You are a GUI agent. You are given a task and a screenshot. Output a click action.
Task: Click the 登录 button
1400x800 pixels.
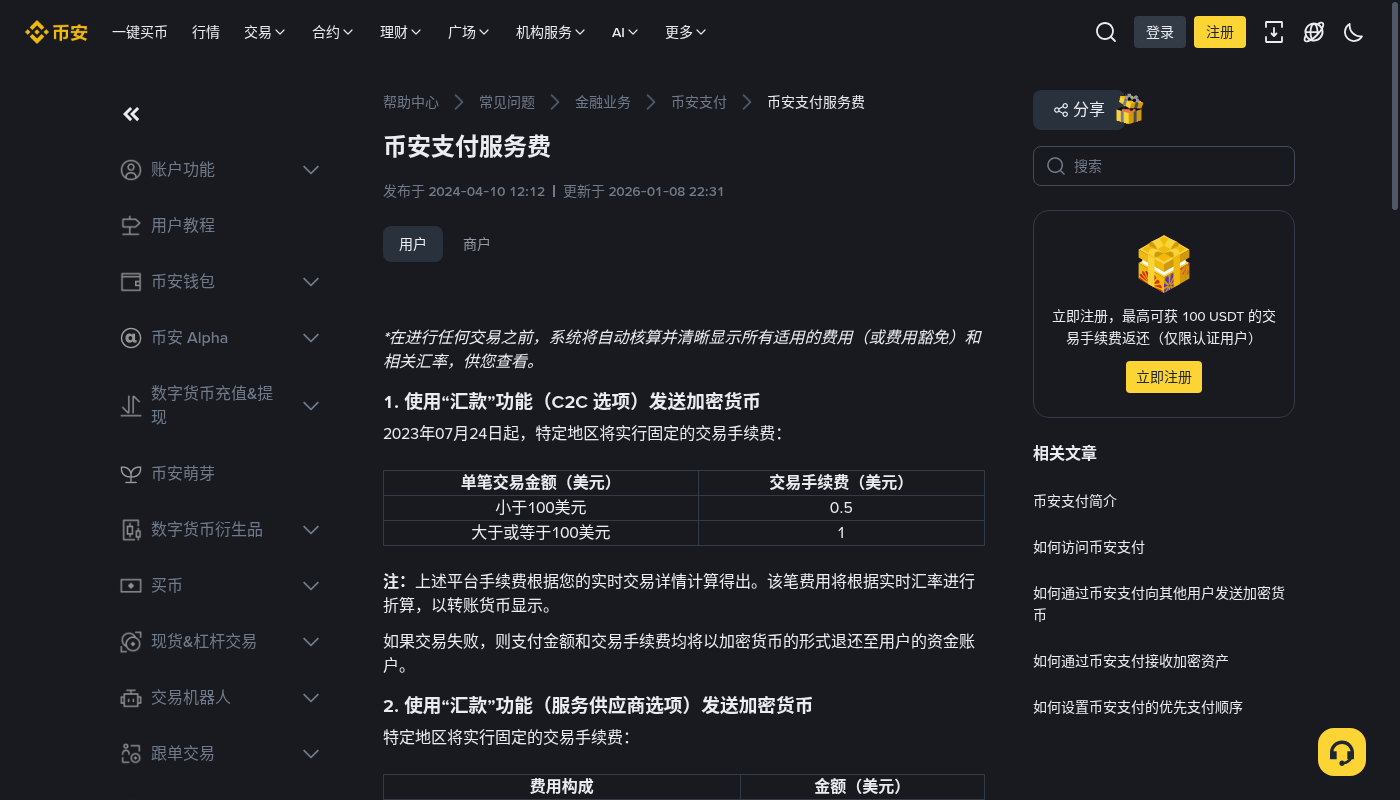[x=1160, y=32]
